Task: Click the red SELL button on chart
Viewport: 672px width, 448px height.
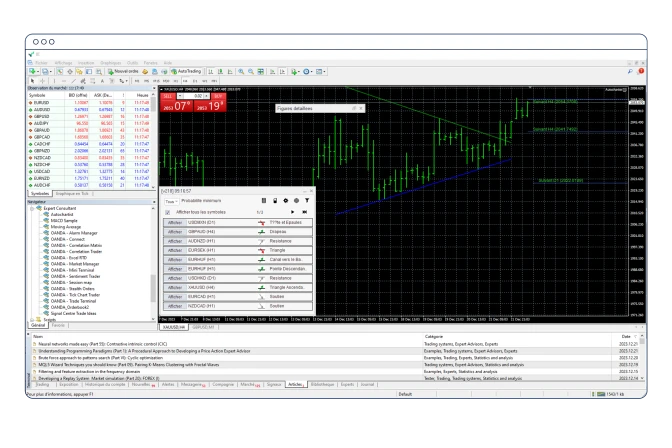Action: [x=168, y=96]
